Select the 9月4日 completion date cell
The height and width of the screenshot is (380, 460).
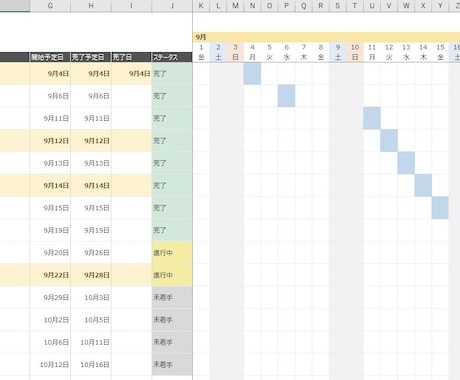tap(131, 74)
